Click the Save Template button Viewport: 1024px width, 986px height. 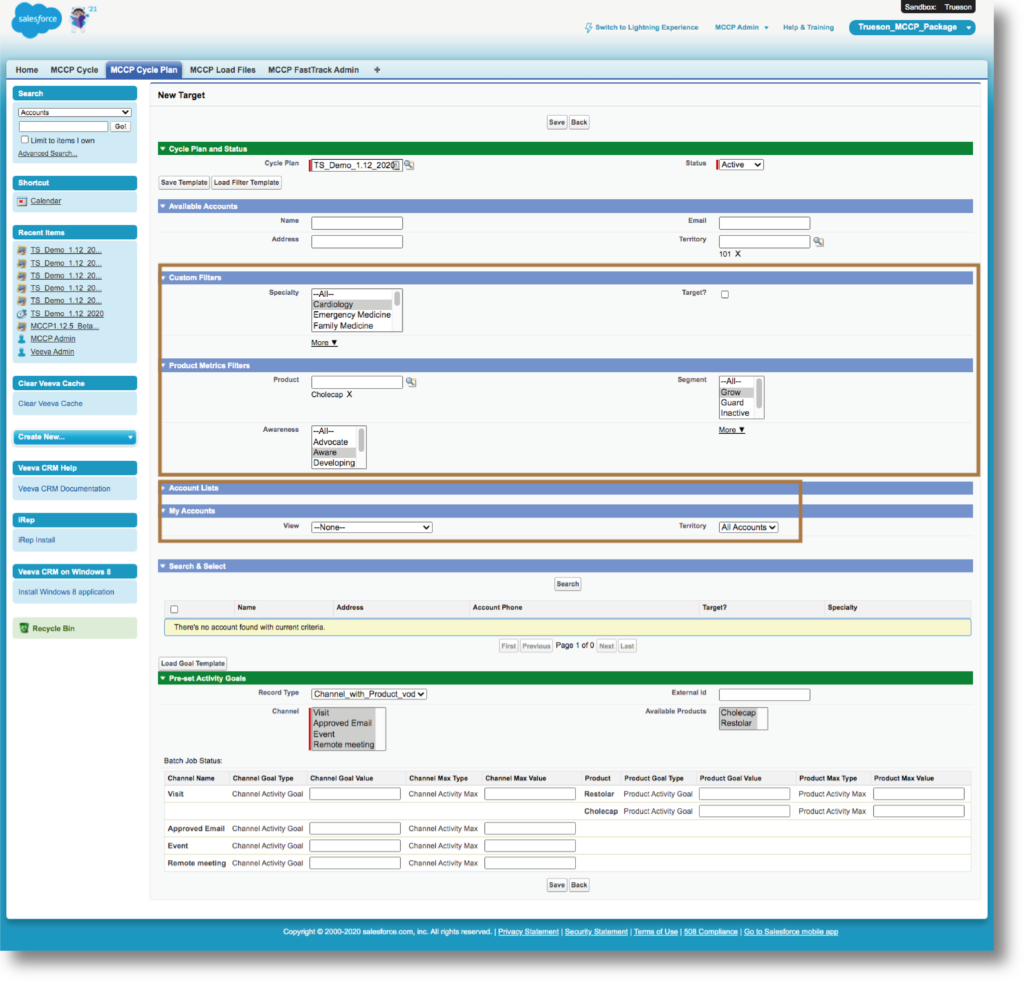pyautogui.click(x=184, y=183)
